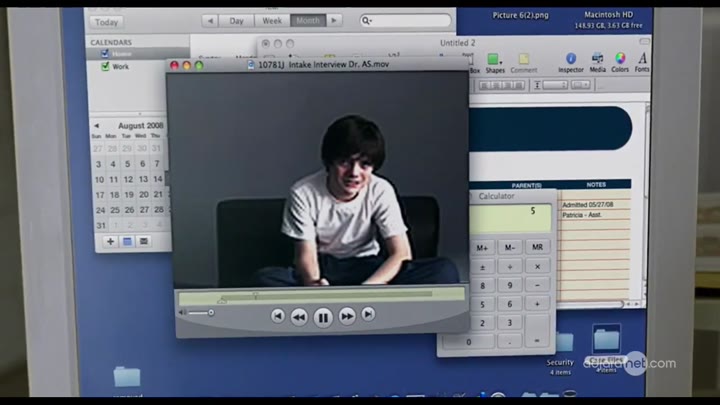The width and height of the screenshot is (720, 405).
Task: Expand the Shapes dropdown
Action: [495, 62]
